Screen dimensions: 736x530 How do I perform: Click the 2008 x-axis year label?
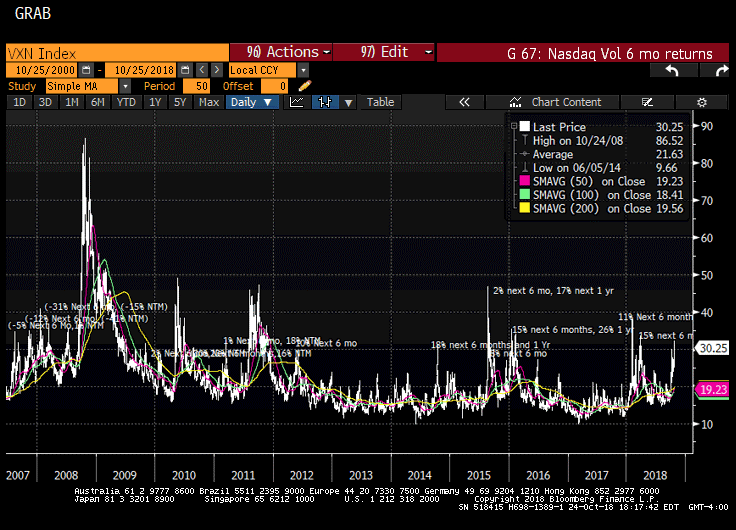(66, 476)
